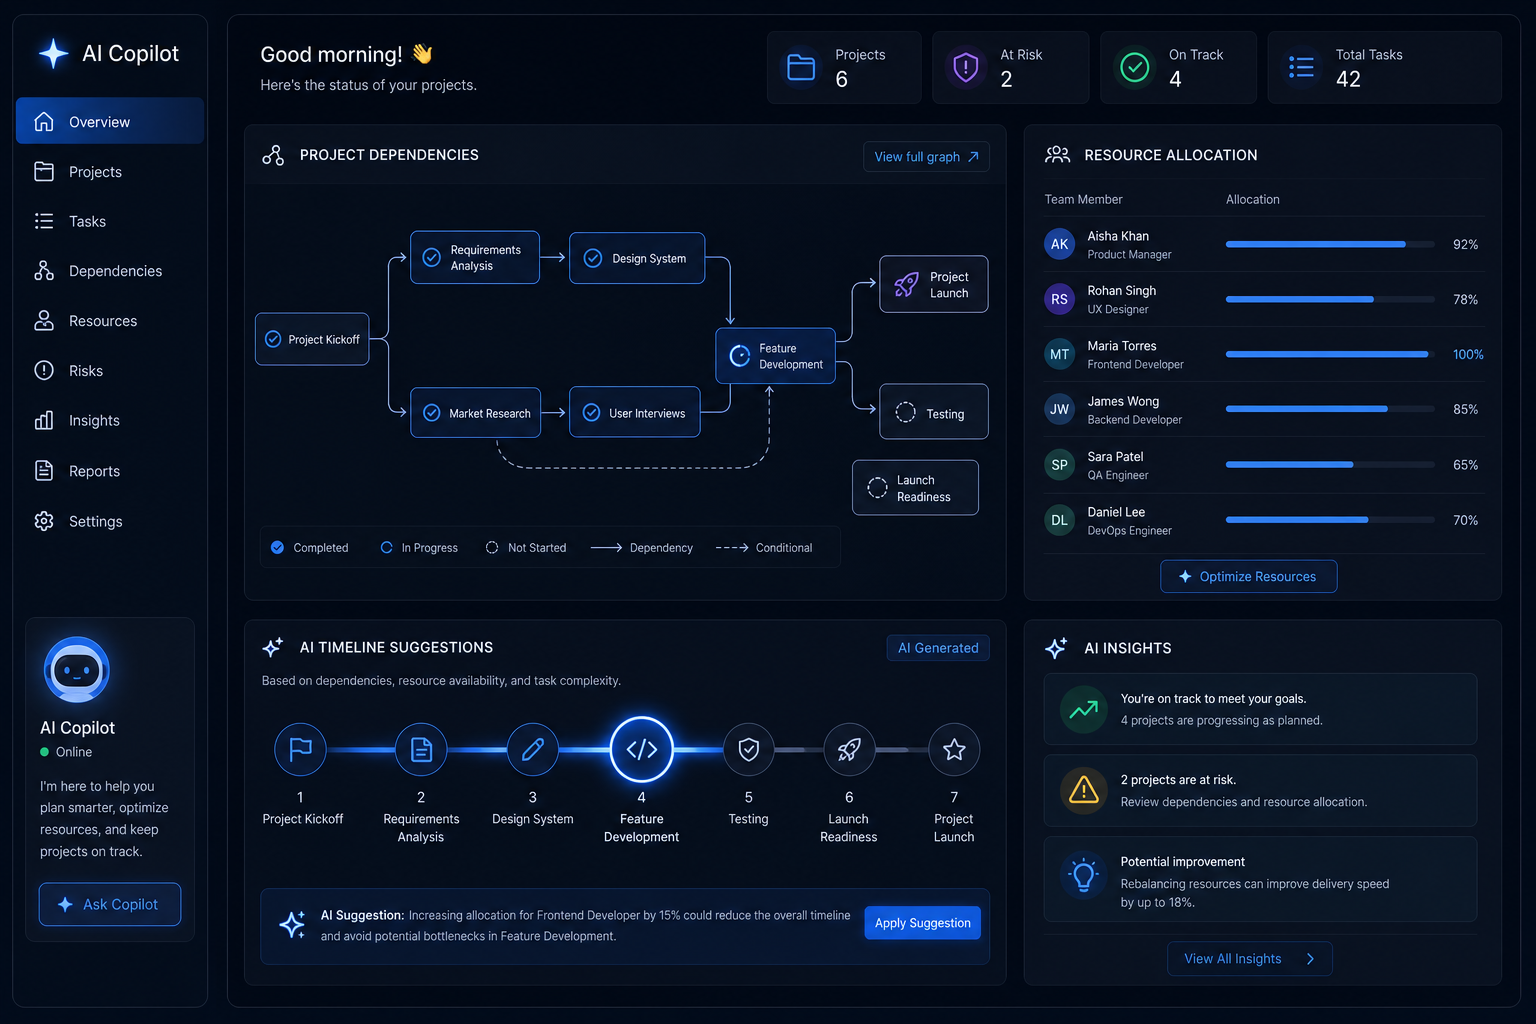Select the User Interviews dependency node
Image resolution: width=1536 pixels, height=1024 pixels.
coord(634,412)
